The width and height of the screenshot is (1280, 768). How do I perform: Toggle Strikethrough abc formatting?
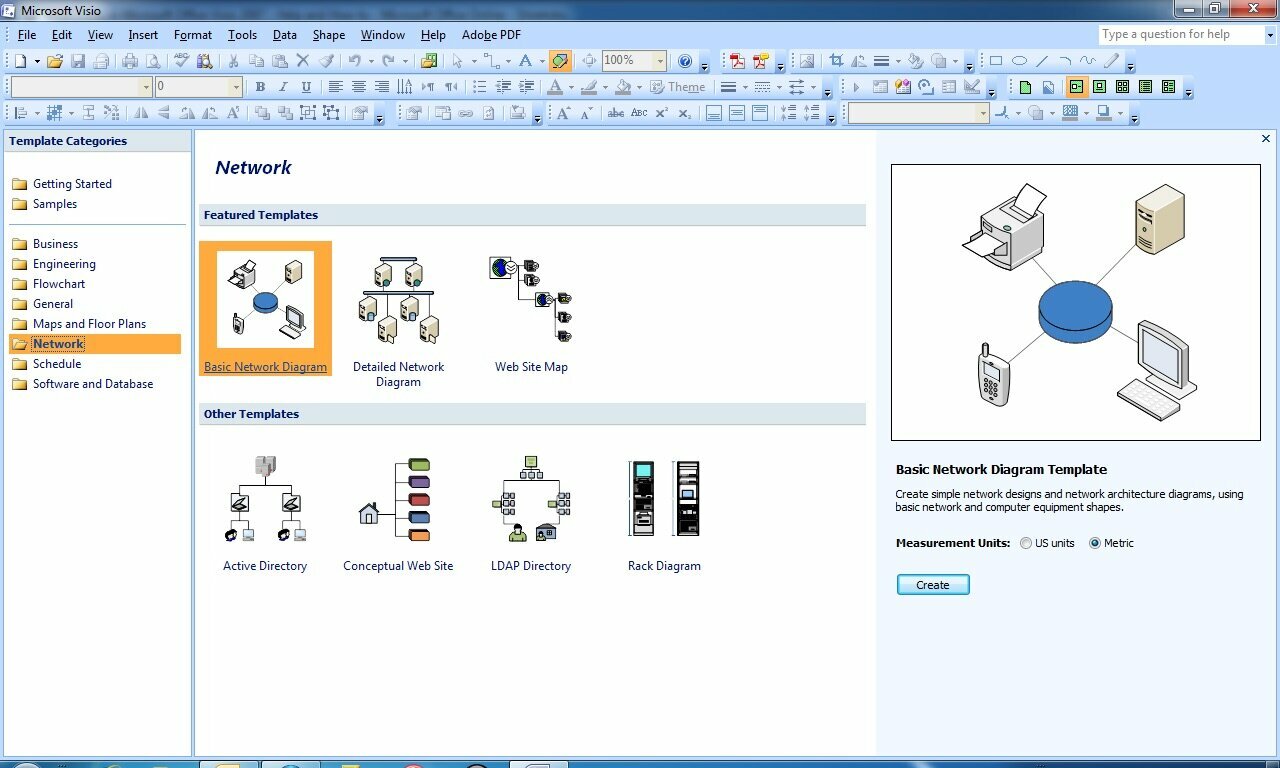[x=616, y=113]
